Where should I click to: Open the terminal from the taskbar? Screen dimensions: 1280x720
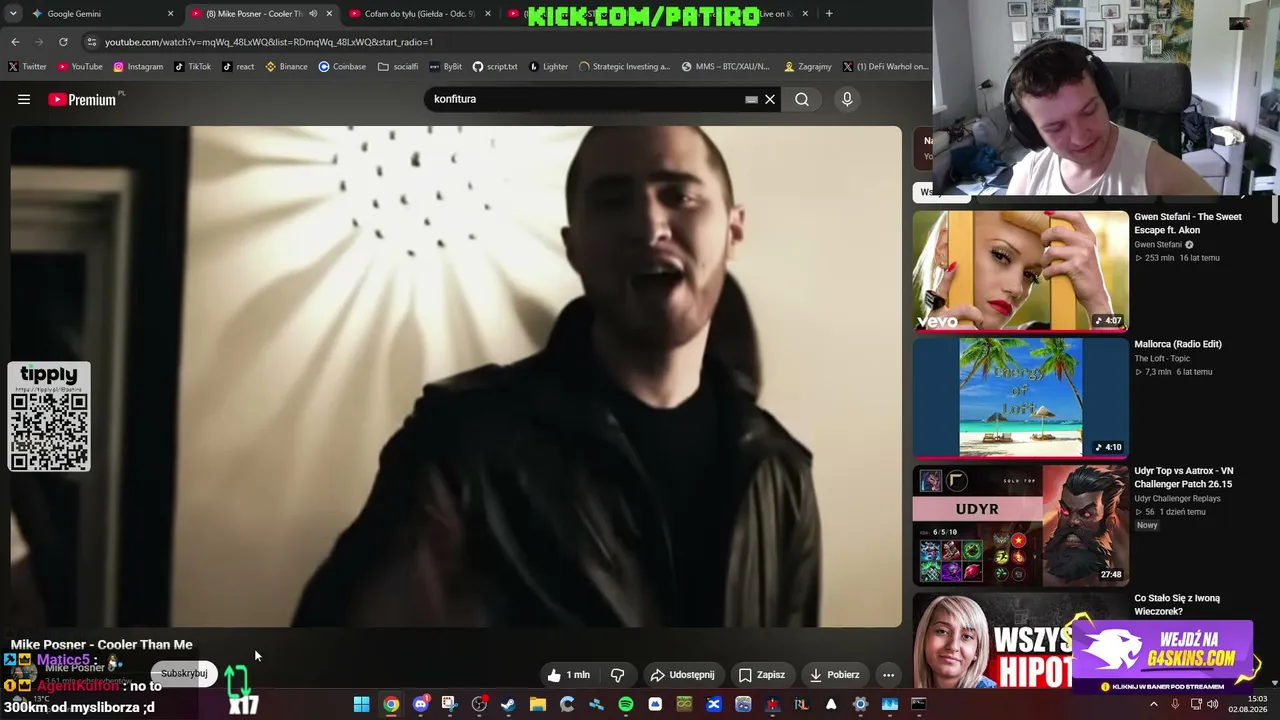[918, 704]
